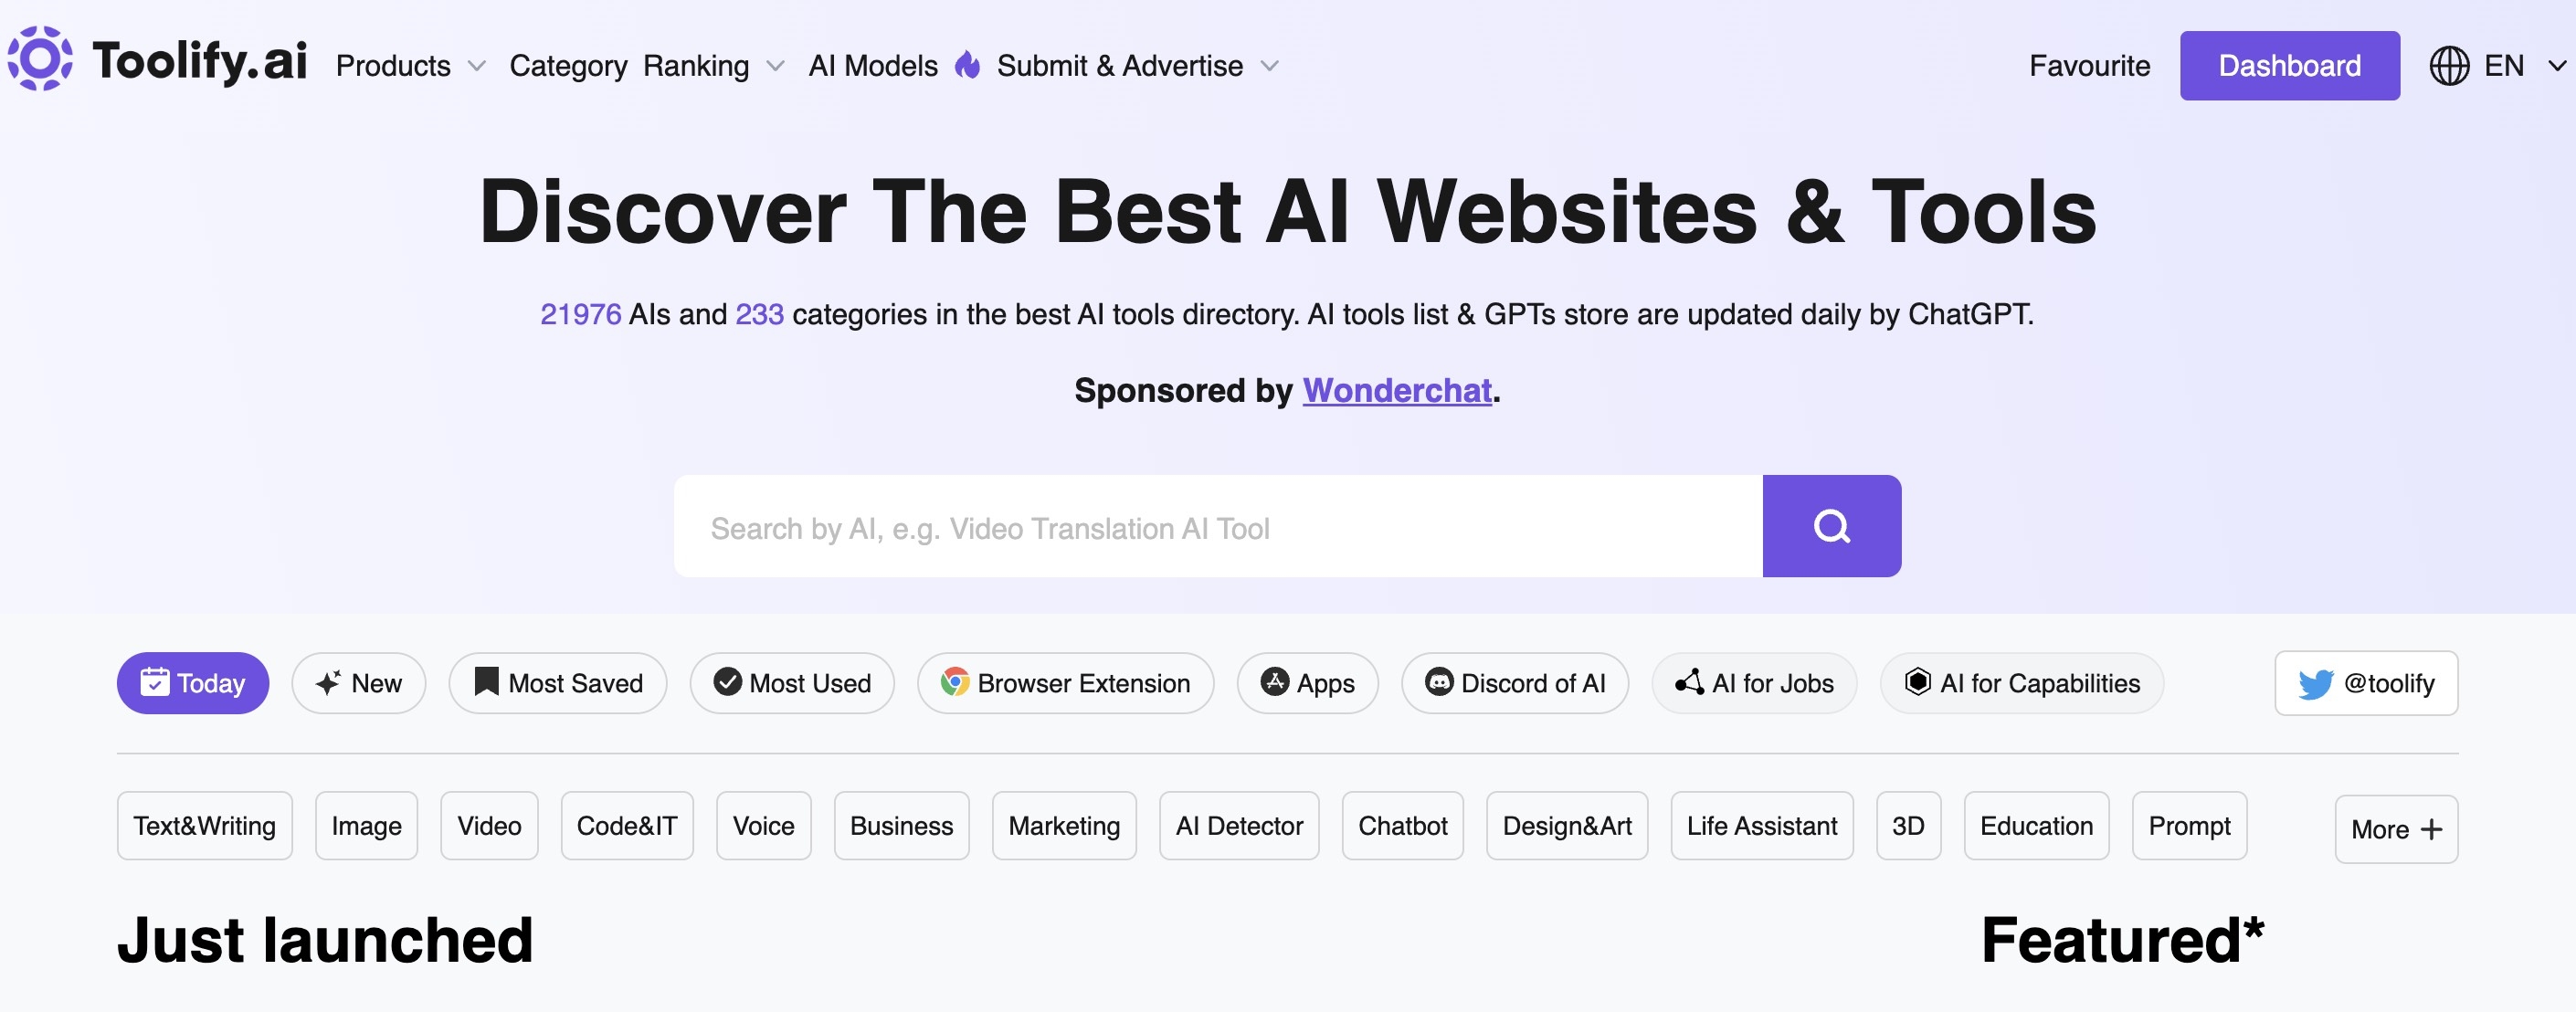Viewport: 2576px width, 1012px height.
Task: Click the flame icon beside AI Models
Action: [x=967, y=65]
